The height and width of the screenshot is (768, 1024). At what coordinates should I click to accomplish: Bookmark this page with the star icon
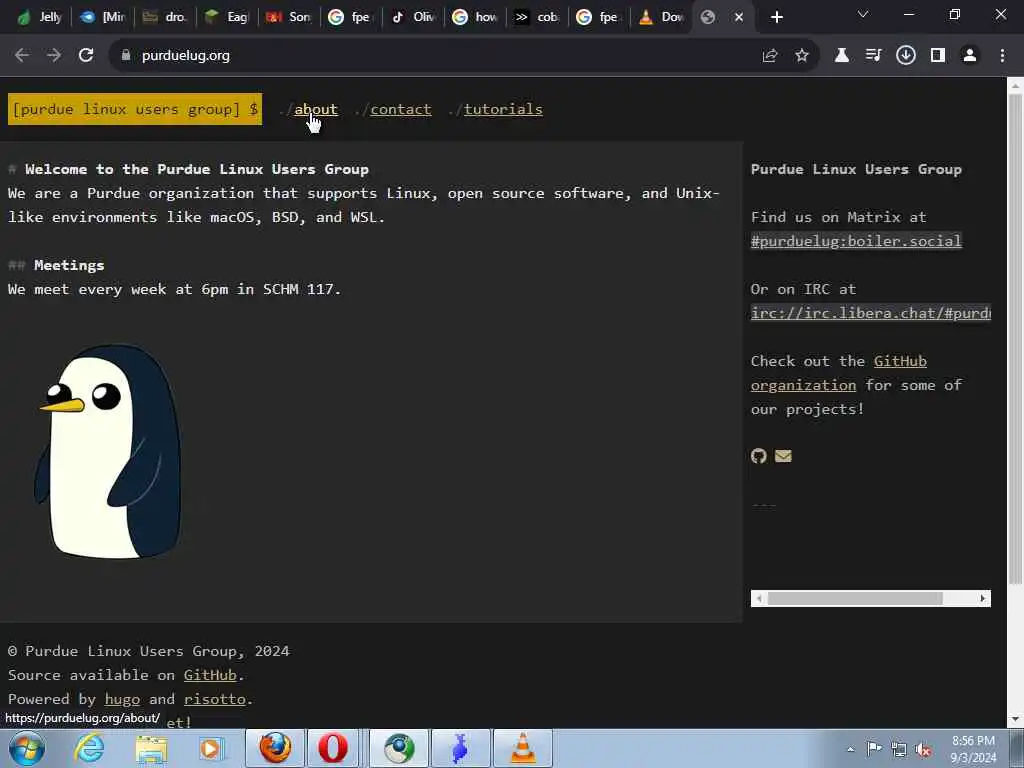(802, 56)
